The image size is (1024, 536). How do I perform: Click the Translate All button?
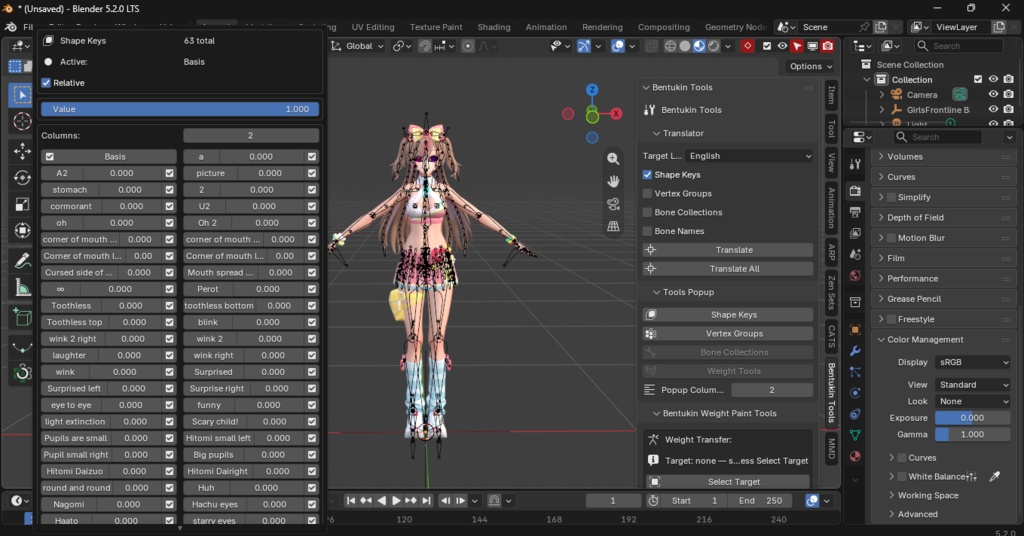click(x=728, y=269)
